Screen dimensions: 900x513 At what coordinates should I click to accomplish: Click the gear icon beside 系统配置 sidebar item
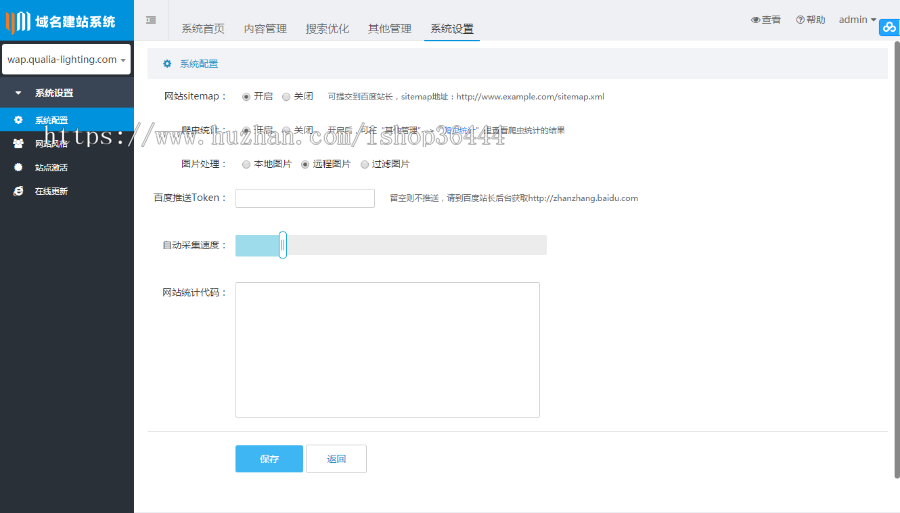tap(18, 120)
